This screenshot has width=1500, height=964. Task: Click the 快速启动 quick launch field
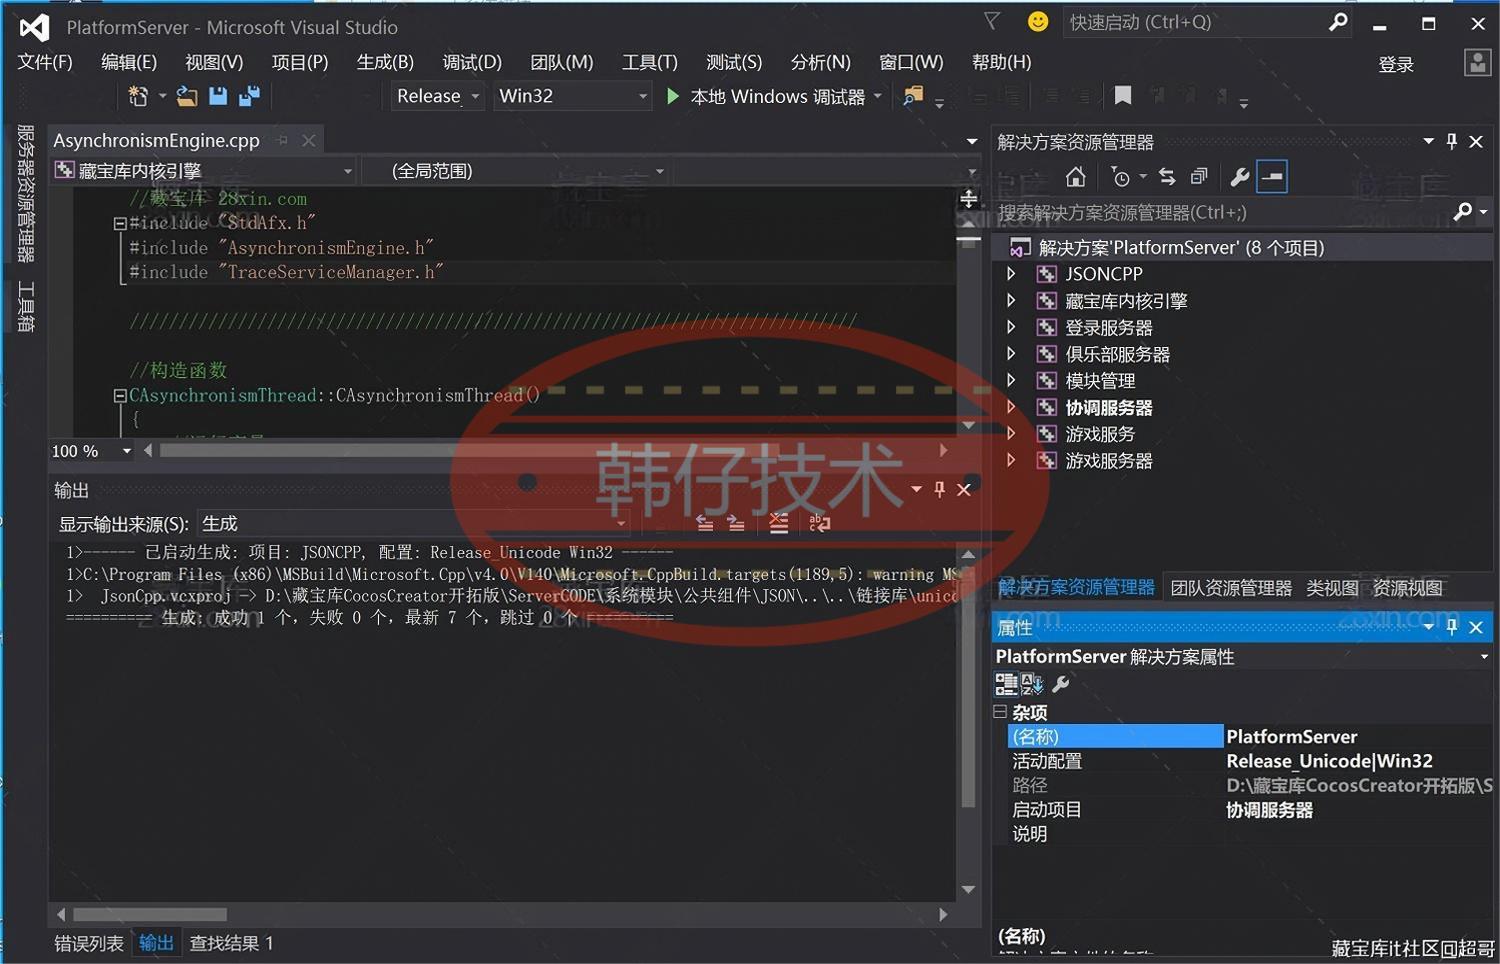[x=1195, y=22]
